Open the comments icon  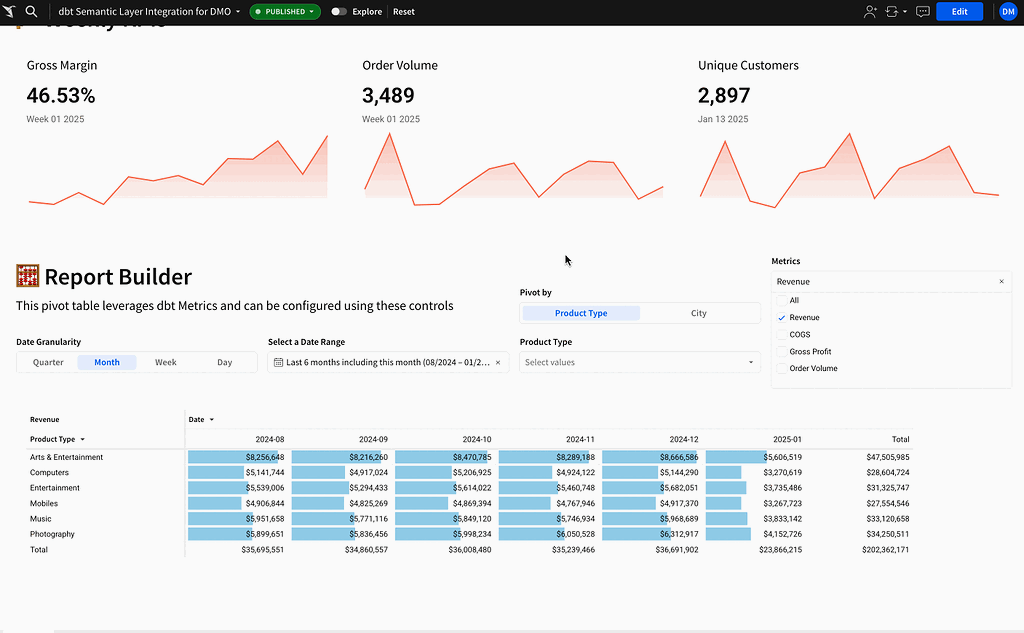922,11
